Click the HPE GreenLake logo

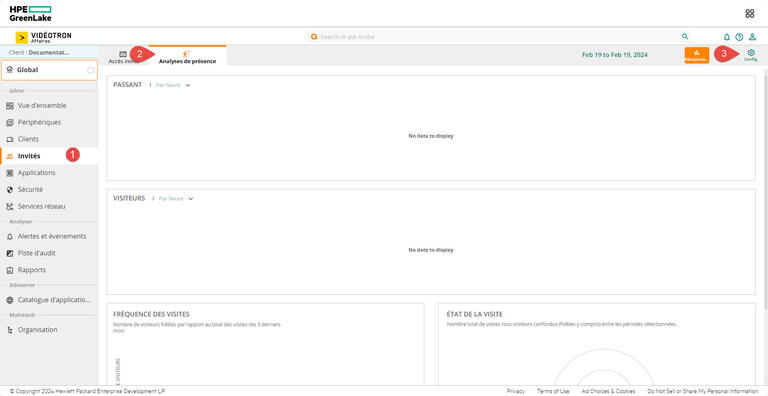tap(30, 14)
